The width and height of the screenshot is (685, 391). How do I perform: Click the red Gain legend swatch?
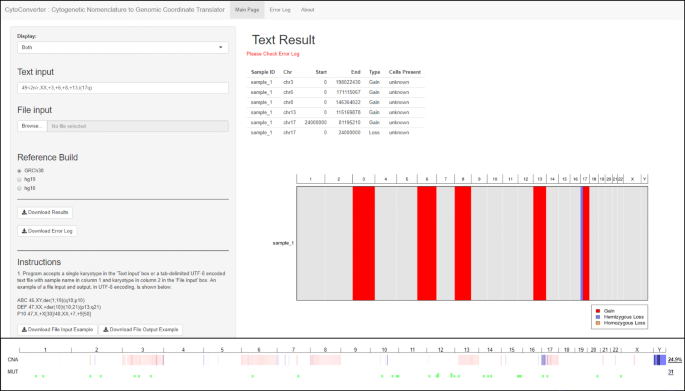(598, 311)
